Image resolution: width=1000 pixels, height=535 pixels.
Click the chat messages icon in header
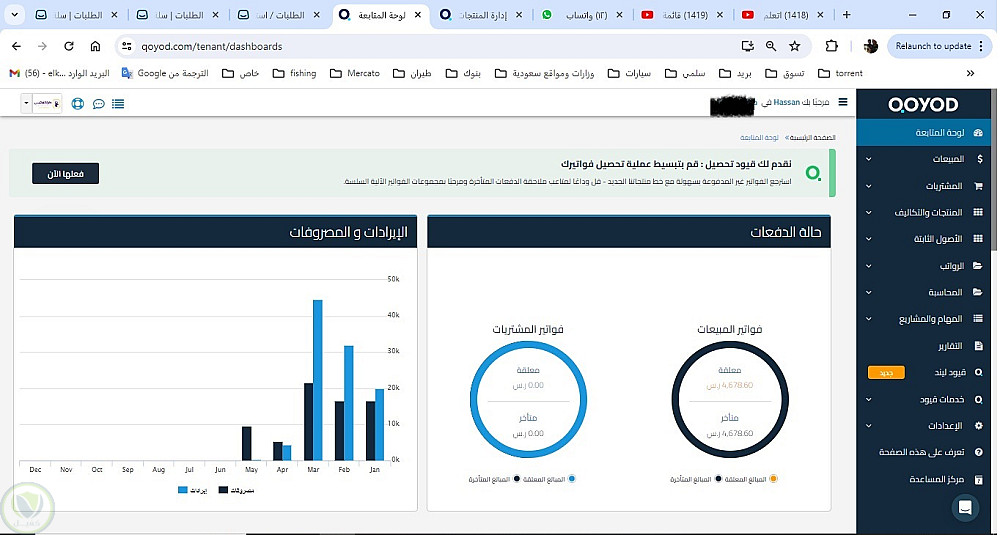(98, 104)
